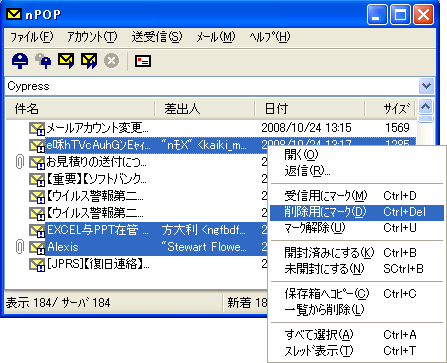This screenshot has width=447, height=363.
Task: Sort by サイズ column header
Action: [391, 109]
